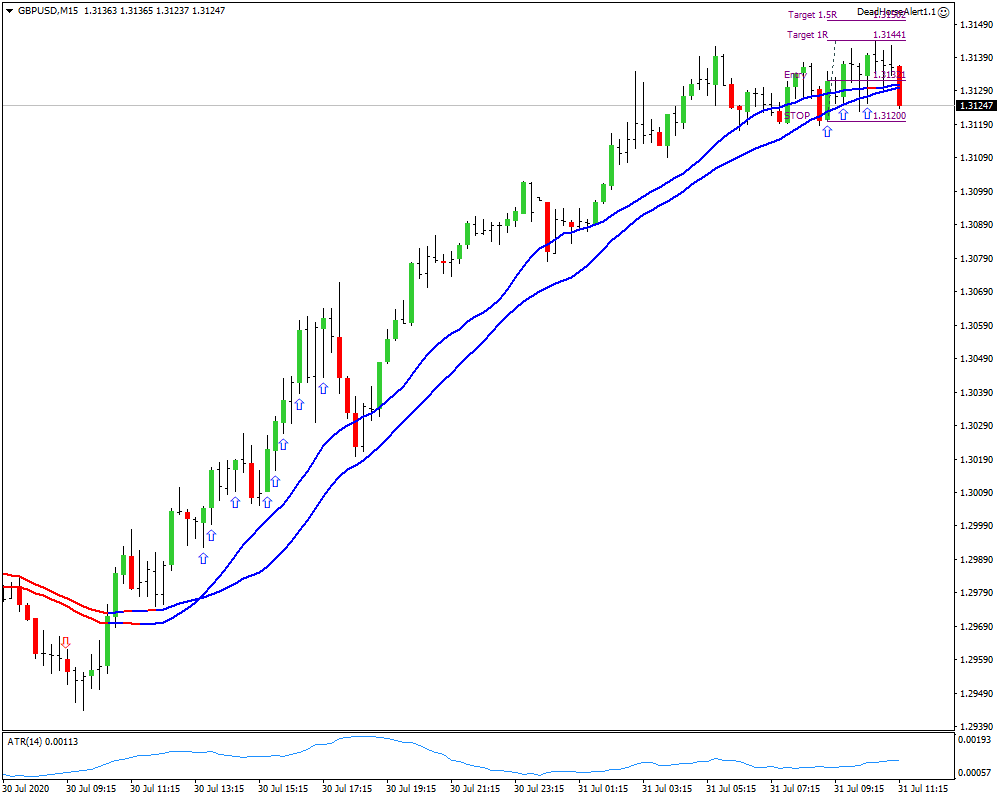Click the small triangle before GBPUSD,M15
Screen dimensions: 1000x800
click(x=10, y=11)
